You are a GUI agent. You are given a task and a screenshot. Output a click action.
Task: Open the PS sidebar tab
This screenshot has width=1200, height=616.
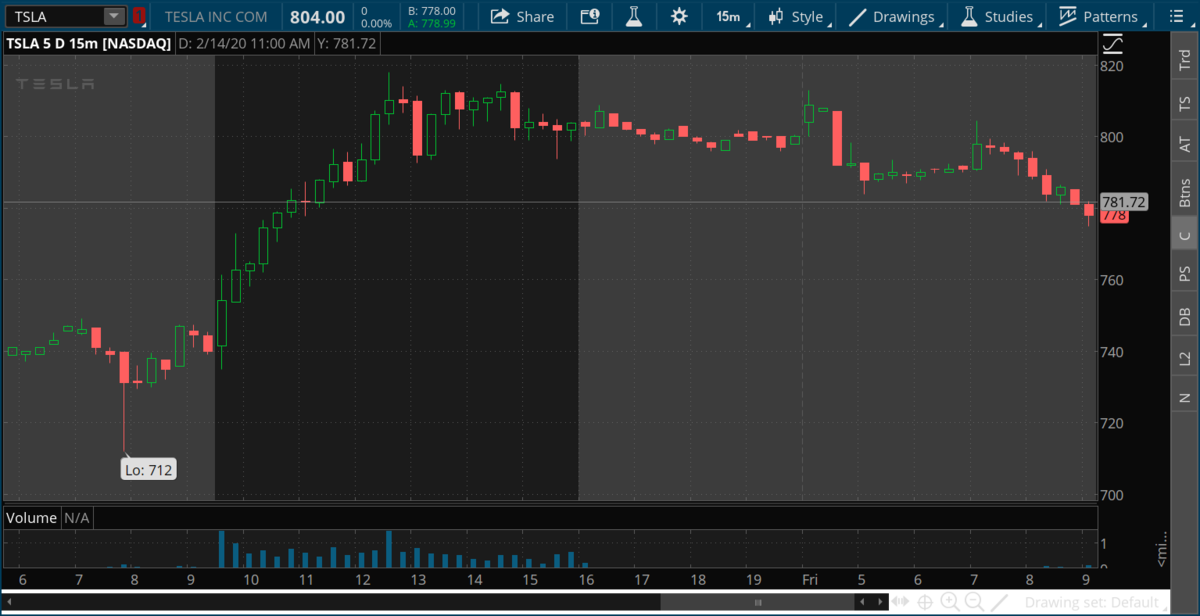[1185, 273]
